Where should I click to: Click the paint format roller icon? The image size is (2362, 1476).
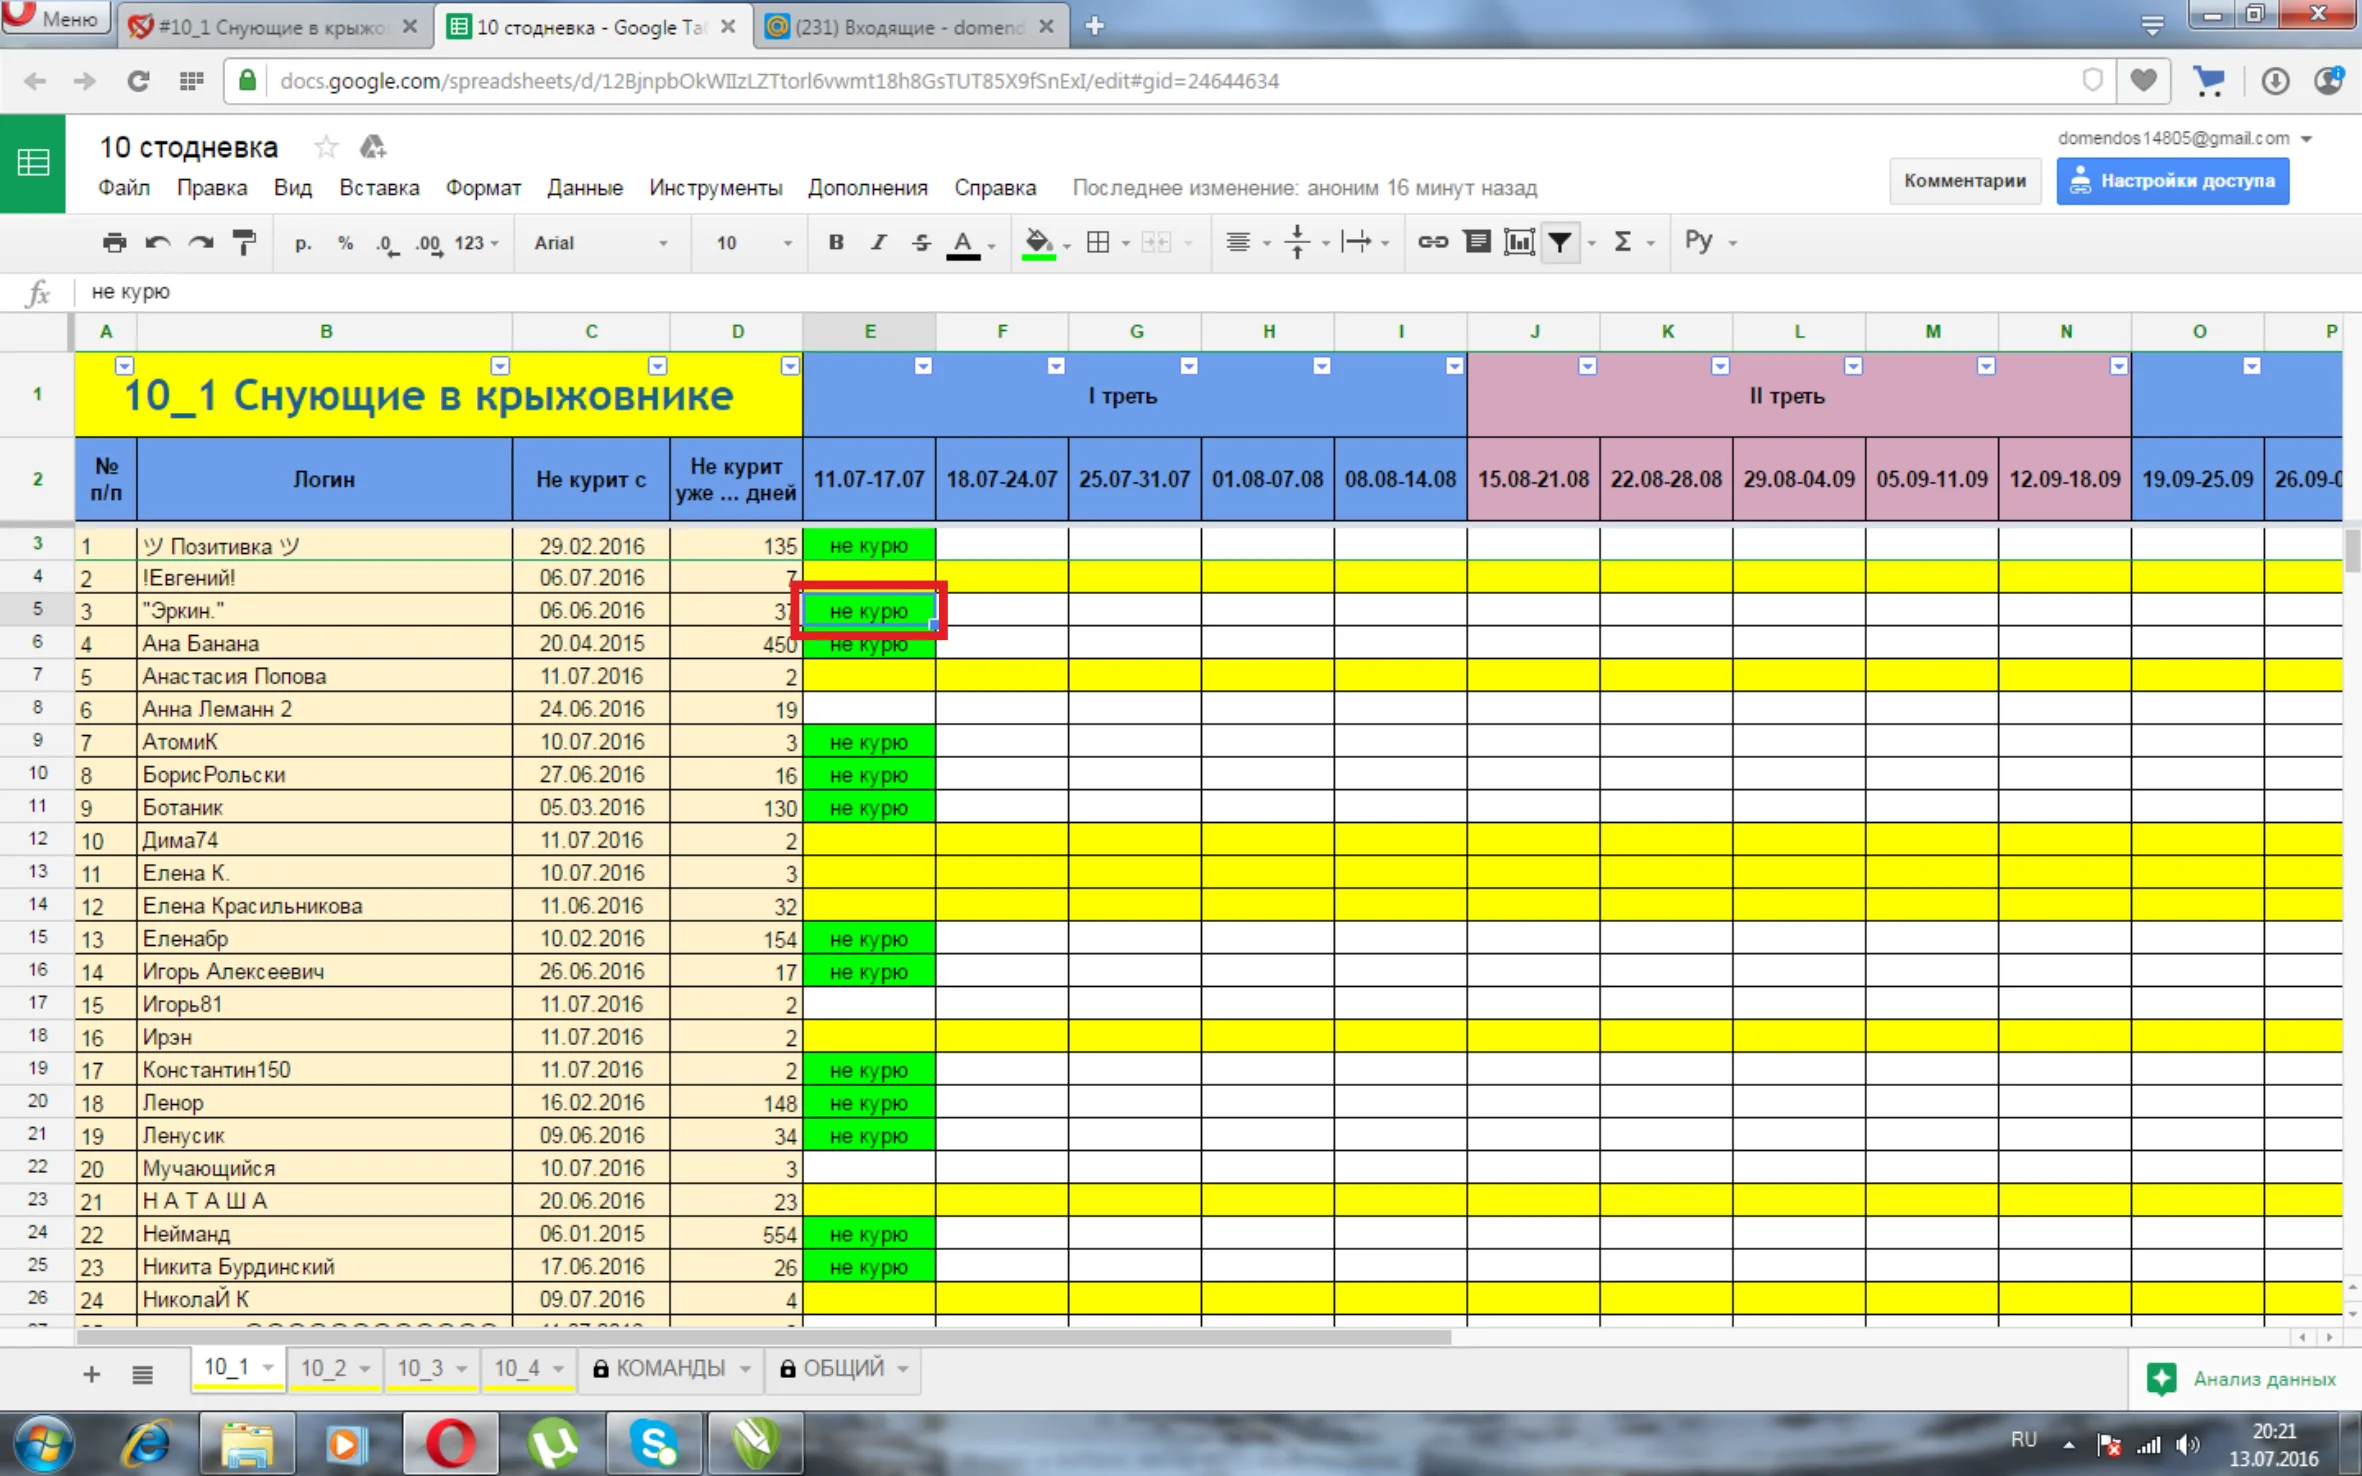point(244,242)
